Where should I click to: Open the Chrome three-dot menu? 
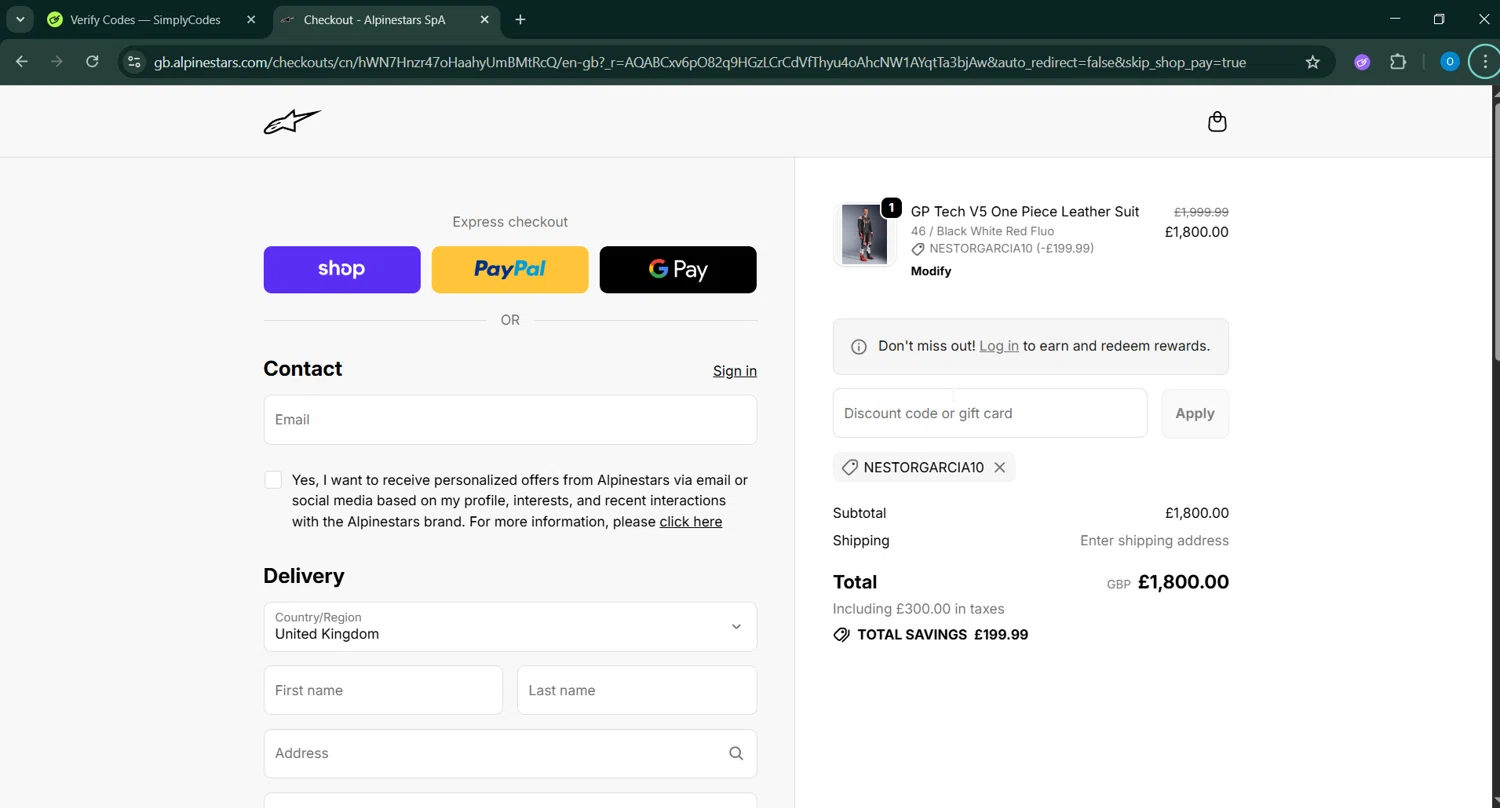coord(1485,62)
